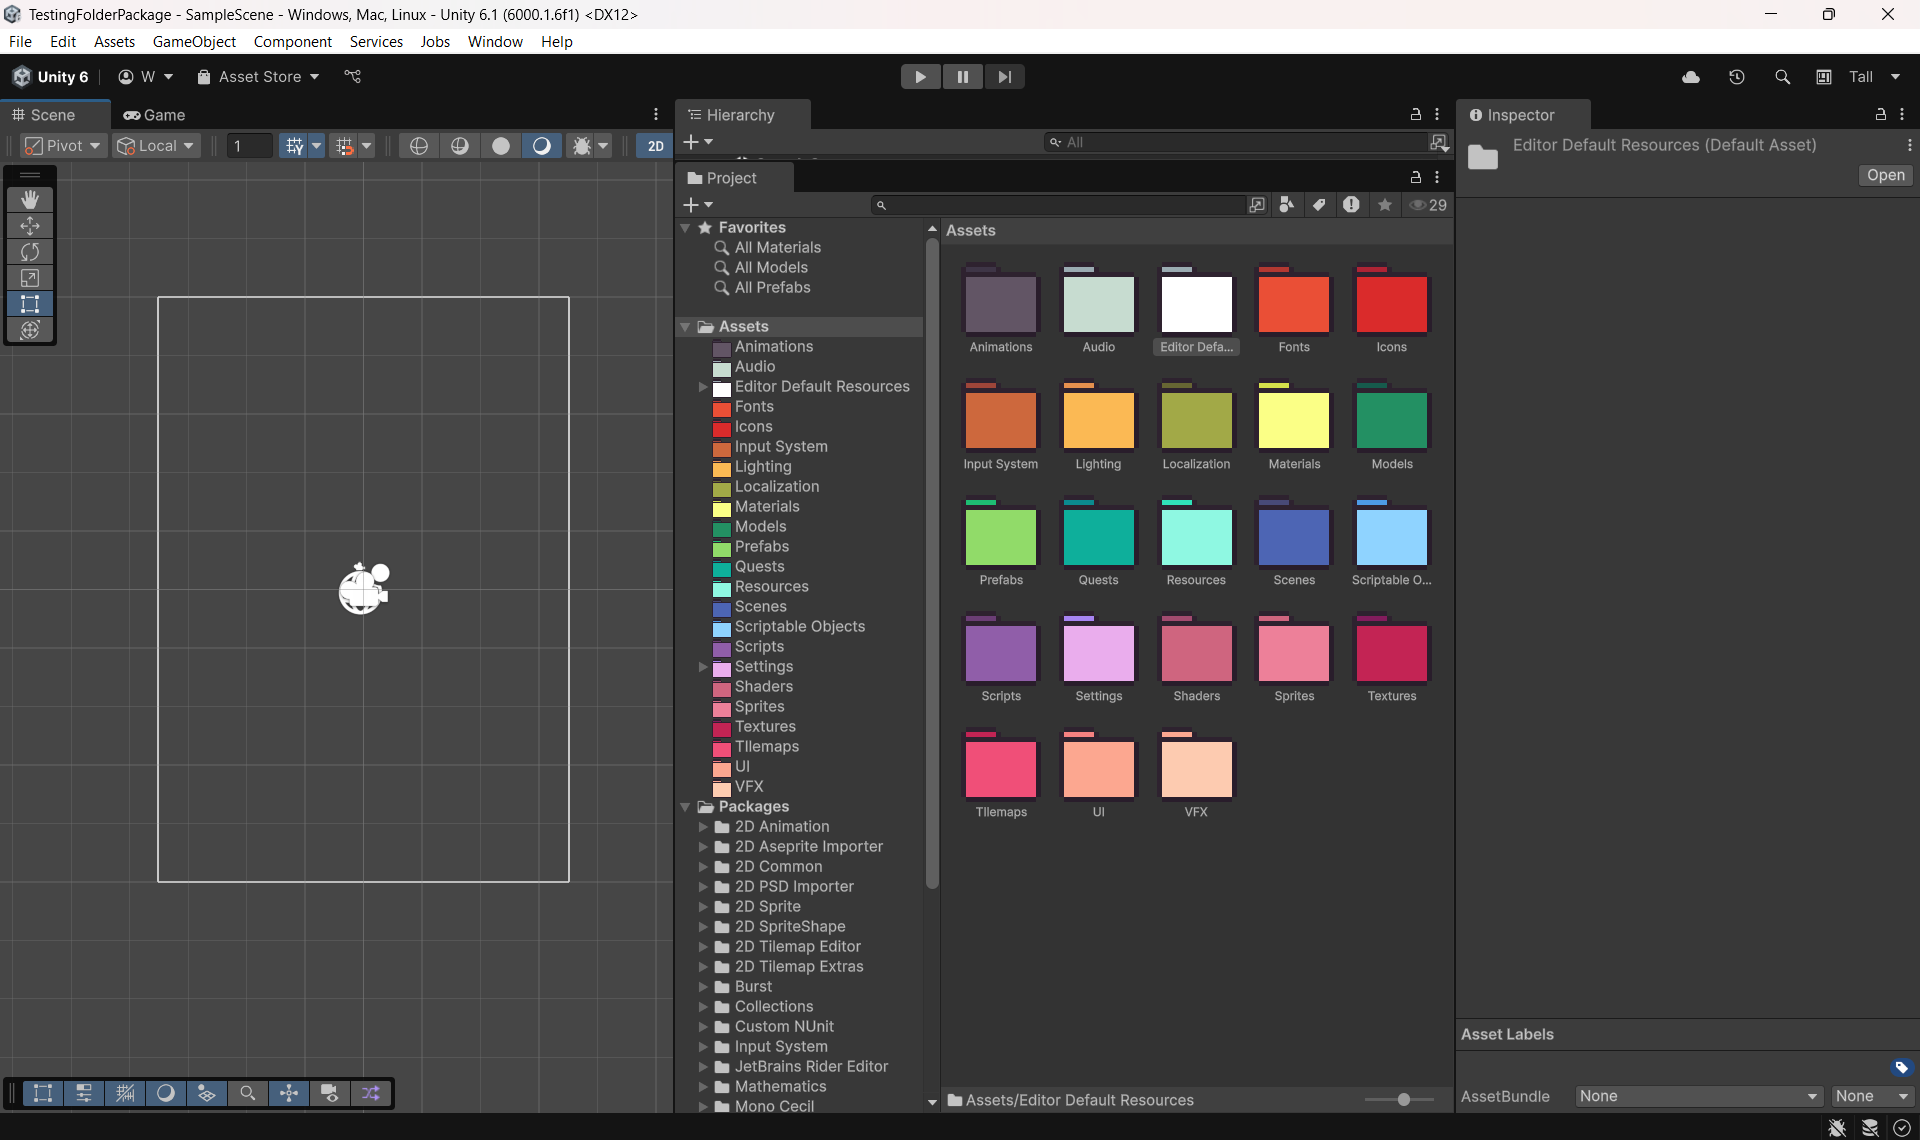Open search by label filter in Project
This screenshot has width=1920, height=1140.
click(x=1319, y=205)
